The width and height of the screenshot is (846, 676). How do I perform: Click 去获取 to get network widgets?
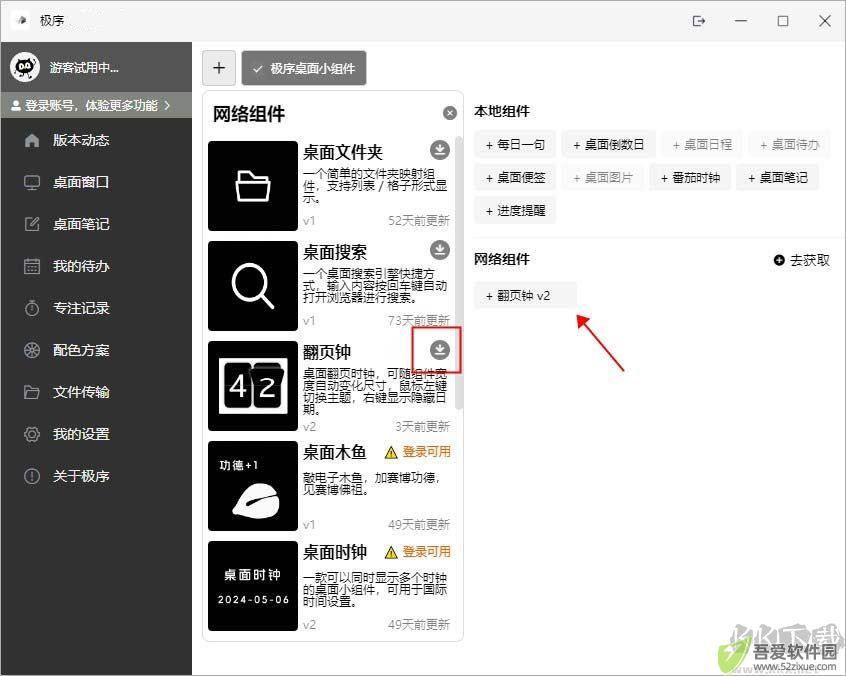802,261
